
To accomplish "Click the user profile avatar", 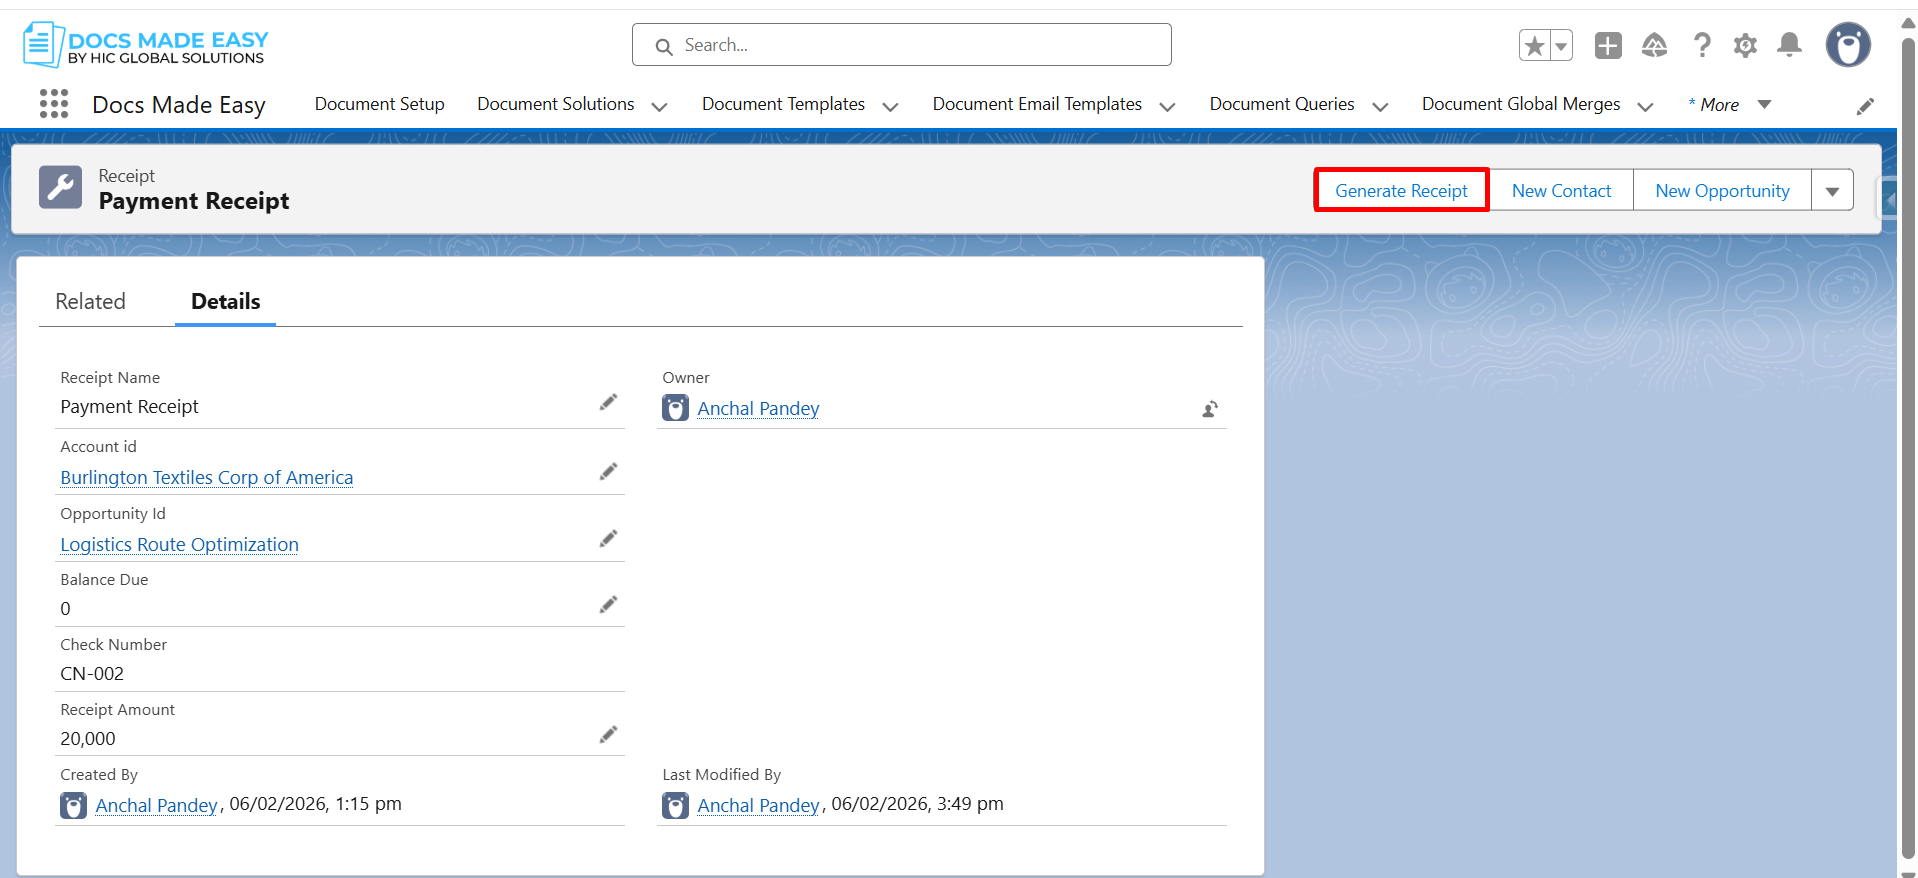I will coord(1847,45).
